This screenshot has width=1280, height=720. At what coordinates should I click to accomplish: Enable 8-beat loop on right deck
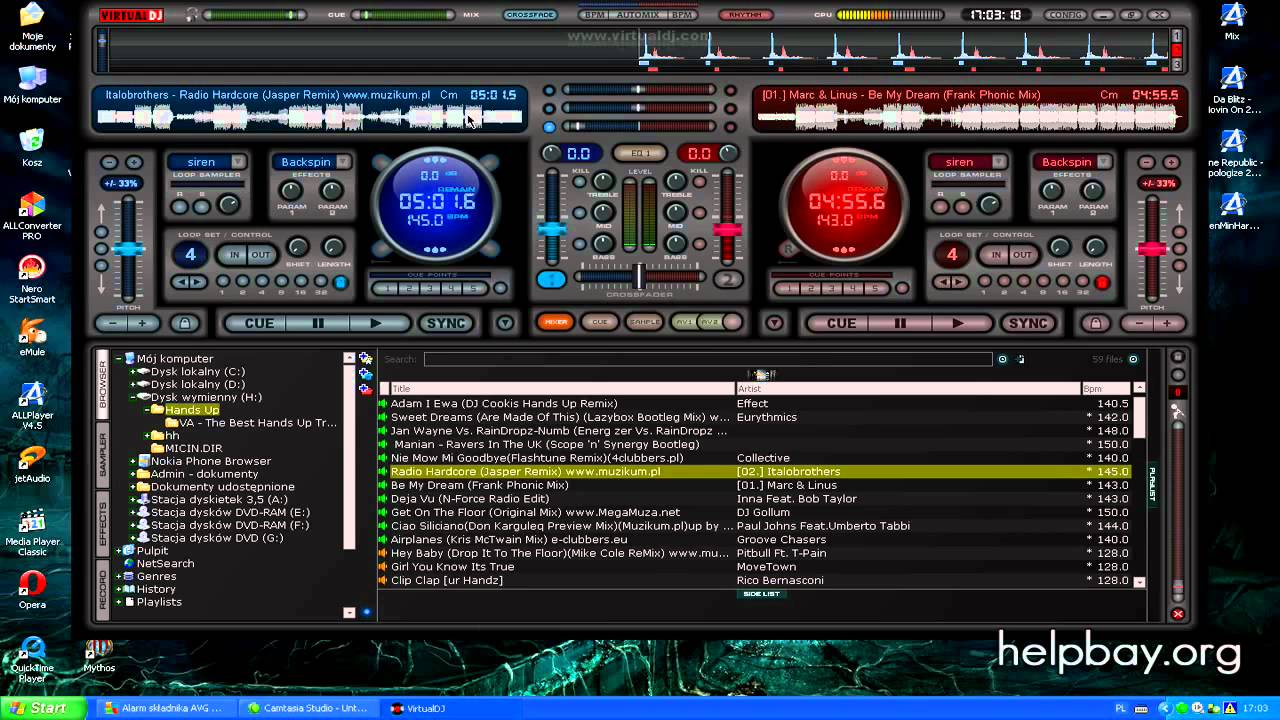click(x=1042, y=282)
